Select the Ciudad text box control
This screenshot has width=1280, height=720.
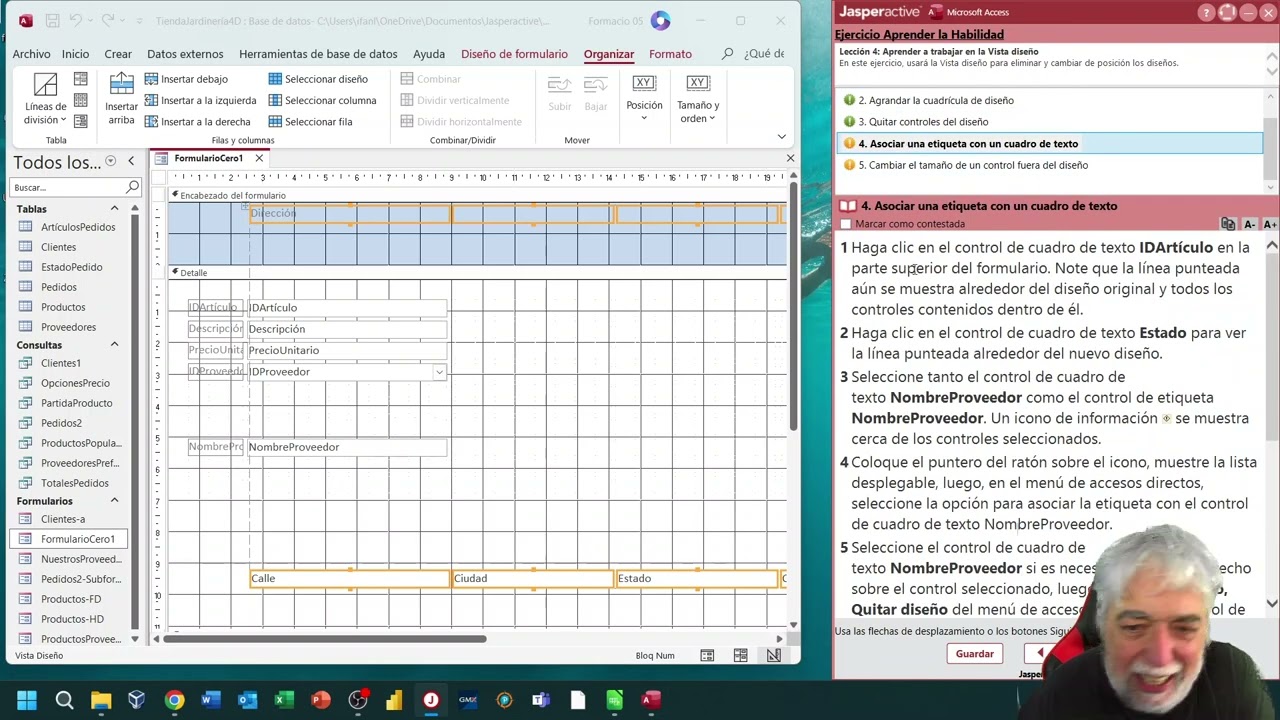[x=532, y=578]
